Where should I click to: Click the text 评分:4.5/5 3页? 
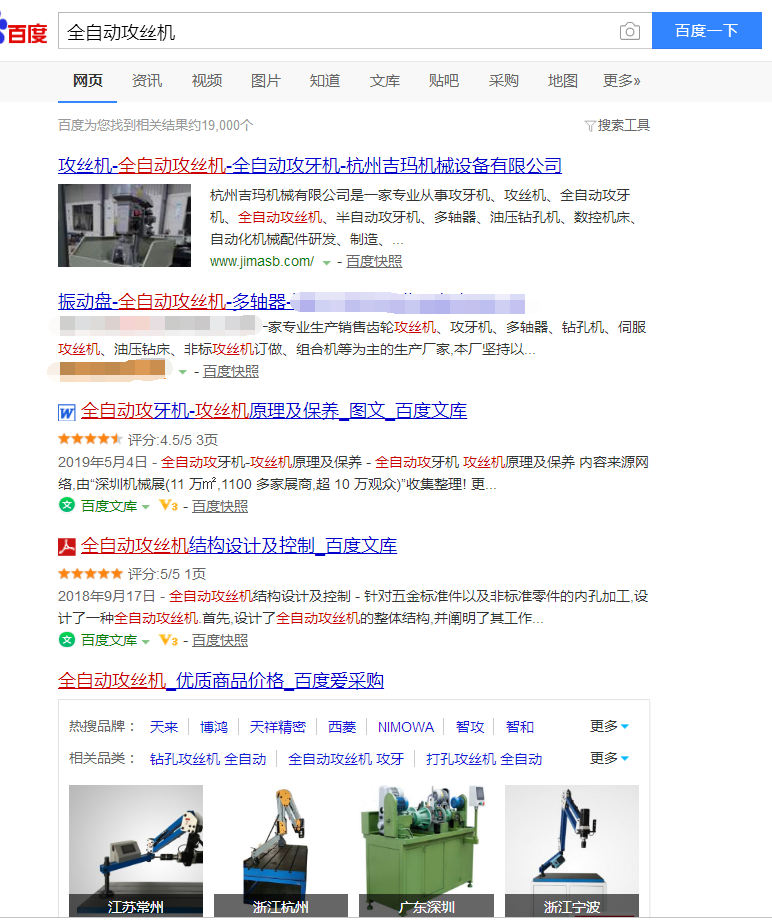pyautogui.click(x=173, y=440)
